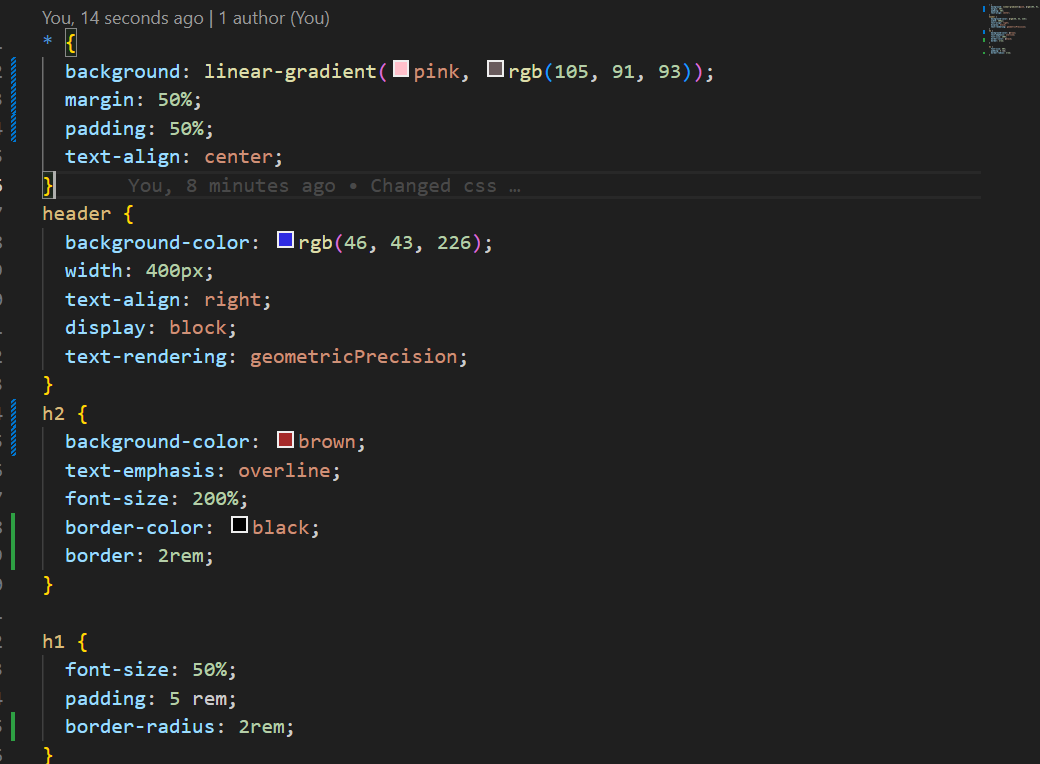This screenshot has width=1040, height=764.
Task: Place cursor on 'margin: 50%' line
Action: 133,99
